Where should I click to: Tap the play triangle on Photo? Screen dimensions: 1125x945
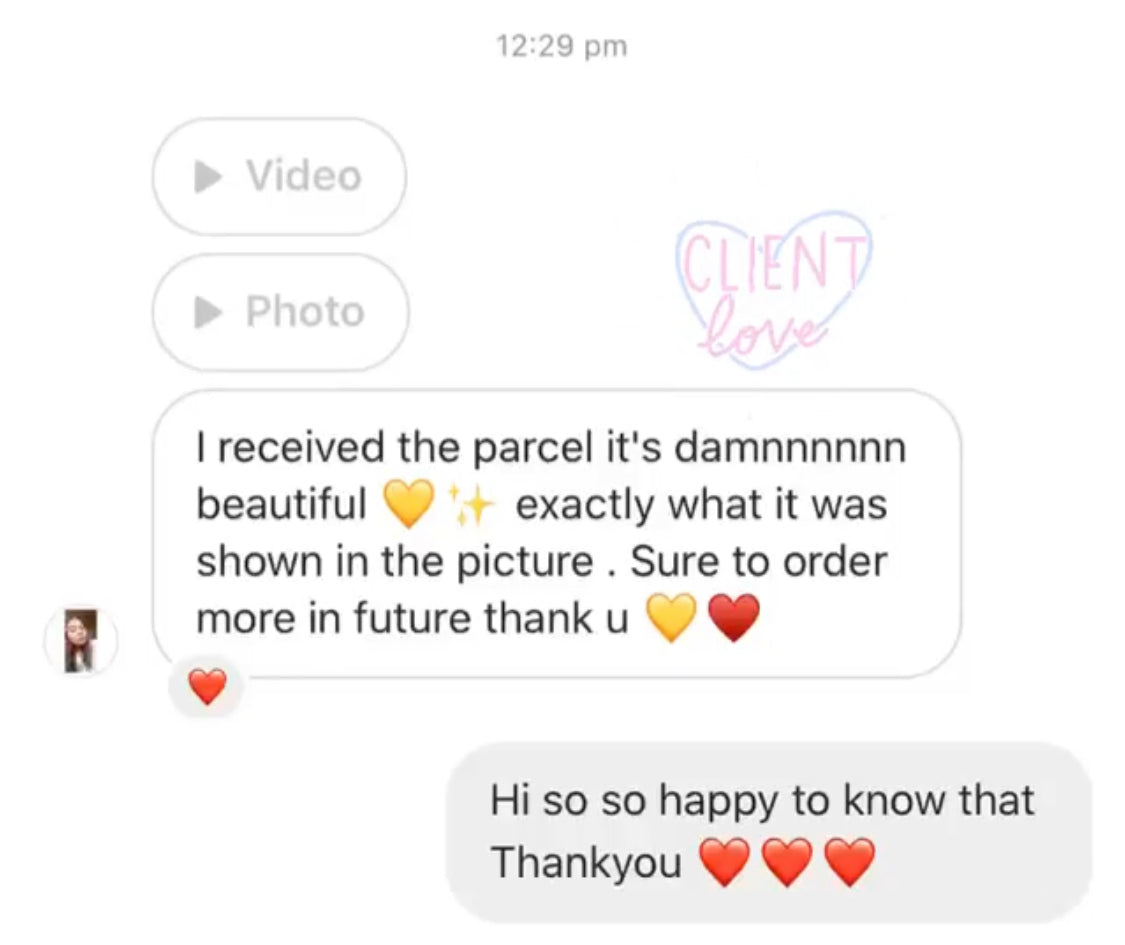(x=208, y=312)
